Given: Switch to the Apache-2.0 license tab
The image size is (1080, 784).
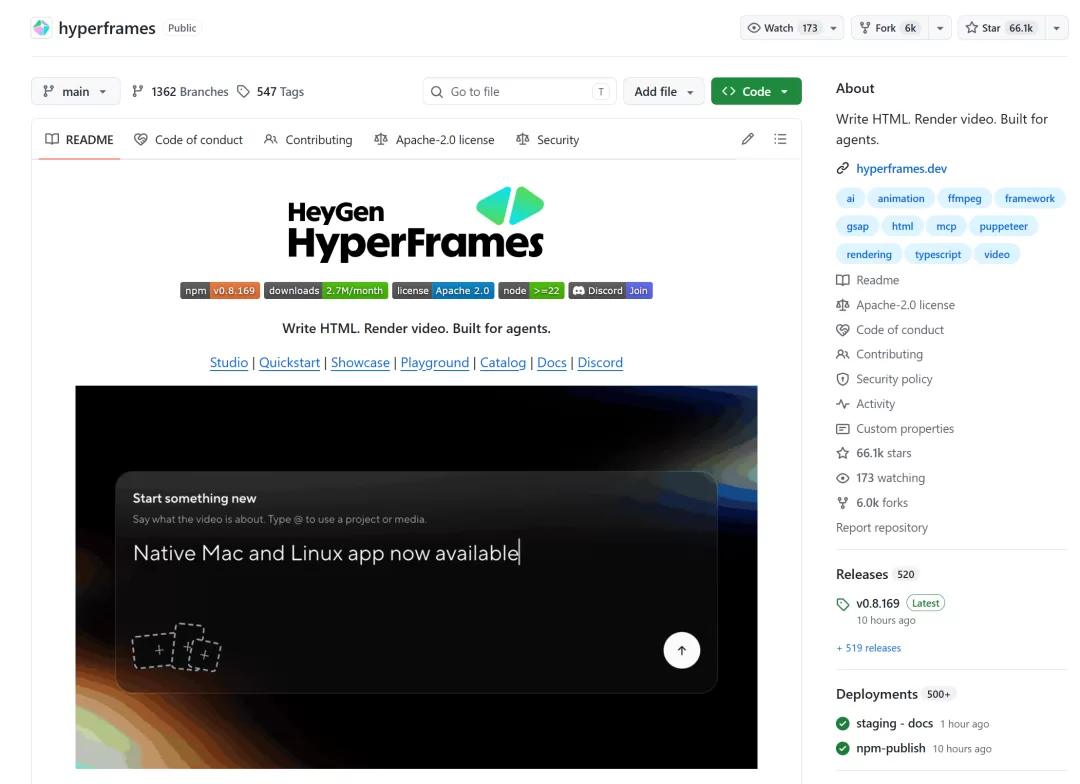Looking at the screenshot, I should pyautogui.click(x=434, y=140).
